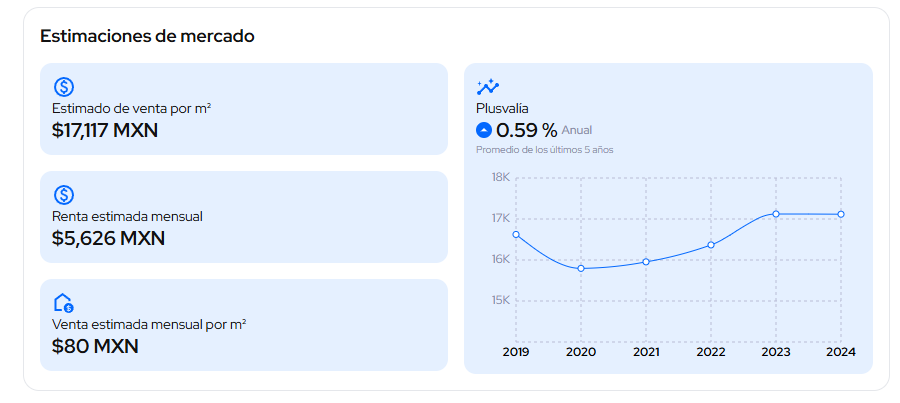Select the 2023 data point on chart

[x=776, y=214]
